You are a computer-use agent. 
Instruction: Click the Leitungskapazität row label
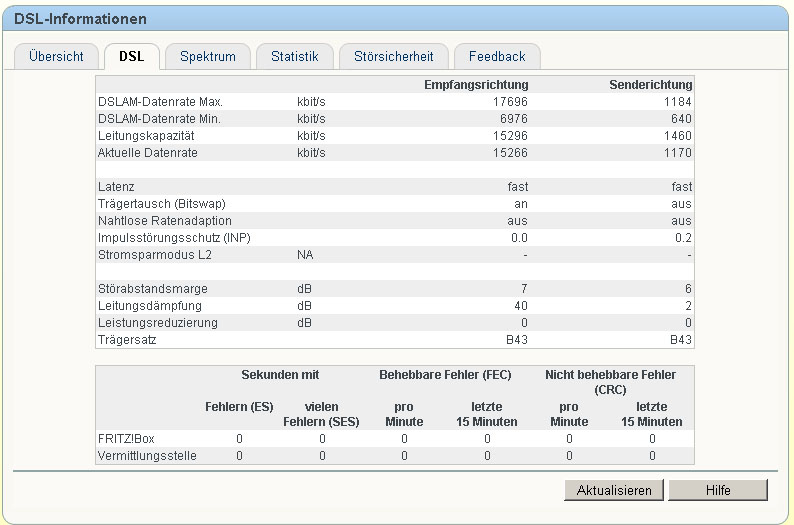tap(146, 136)
